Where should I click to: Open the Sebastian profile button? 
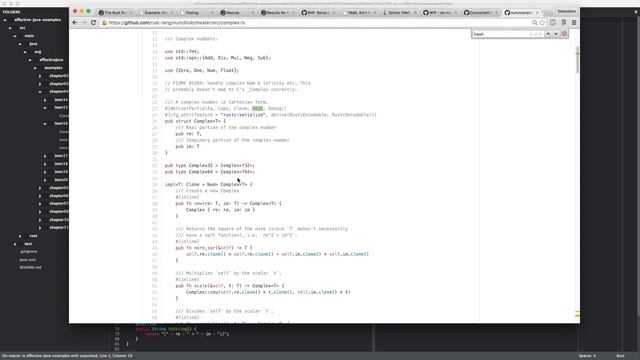pyautogui.click(x=566, y=11)
